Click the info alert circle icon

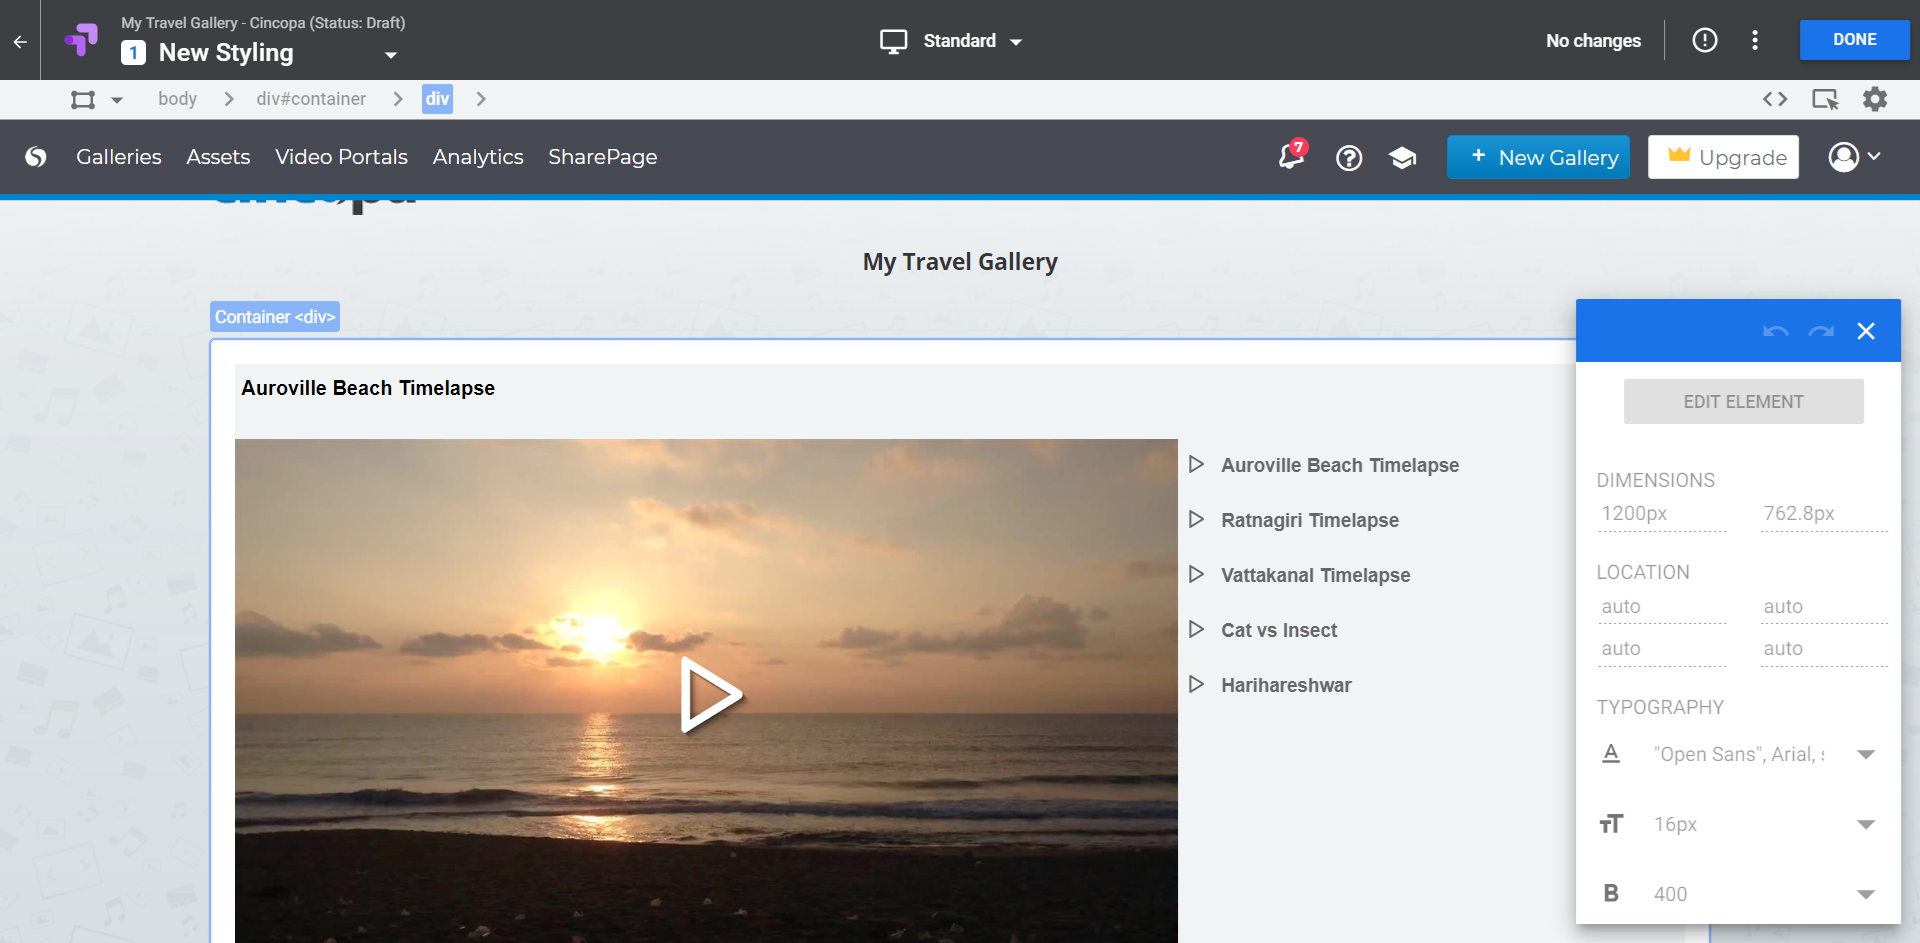coord(1705,40)
